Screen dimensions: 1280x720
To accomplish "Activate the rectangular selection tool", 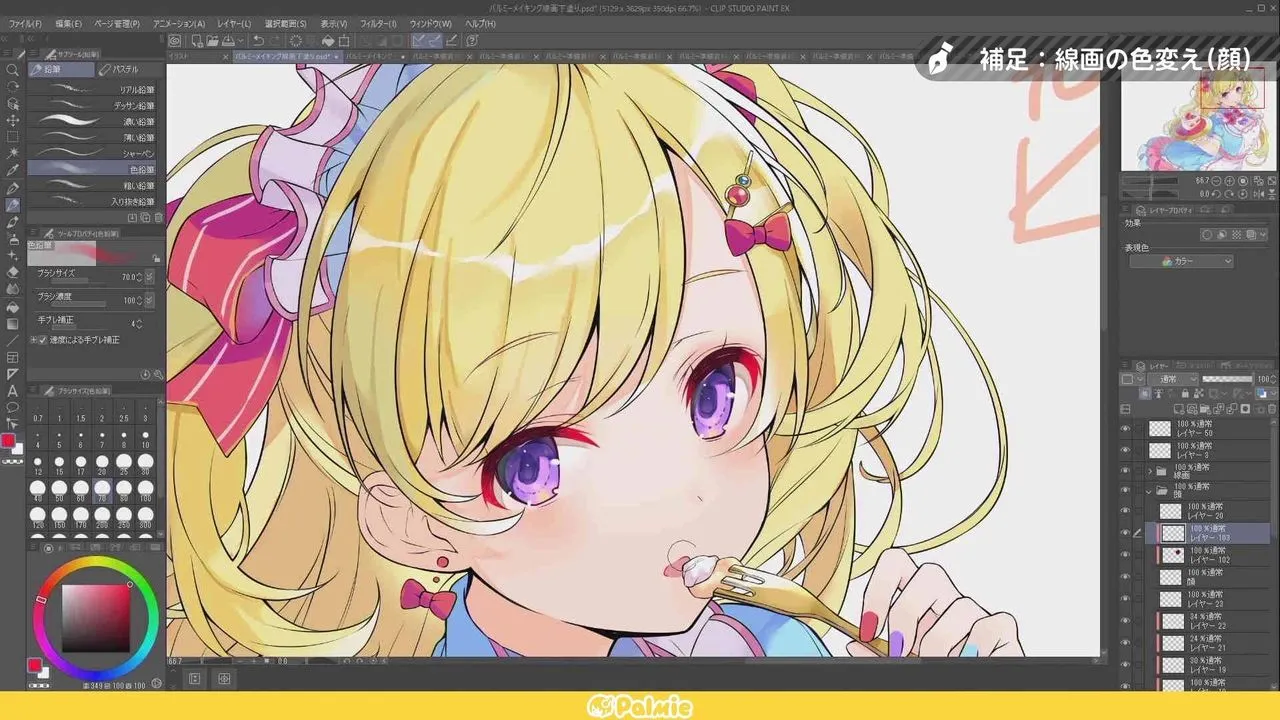I will [x=12, y=136].
